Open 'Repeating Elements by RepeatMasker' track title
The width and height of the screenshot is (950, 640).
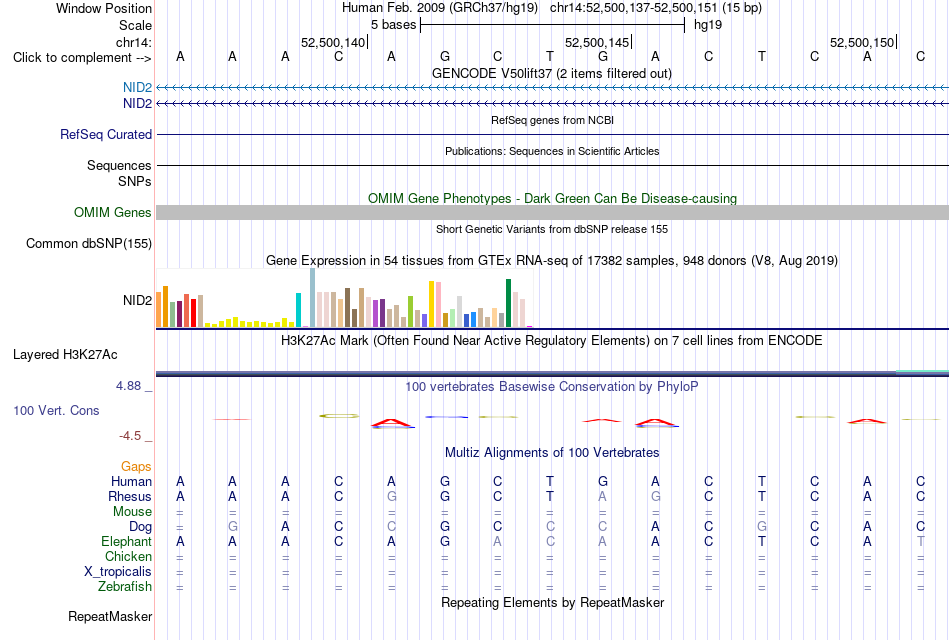click(x=552, y=603)
